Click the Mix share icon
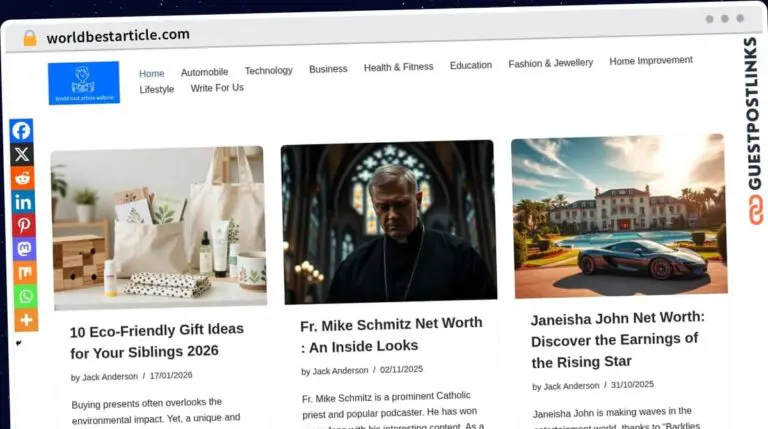Screen dimensions: 768x429 (x=24, y=272)
